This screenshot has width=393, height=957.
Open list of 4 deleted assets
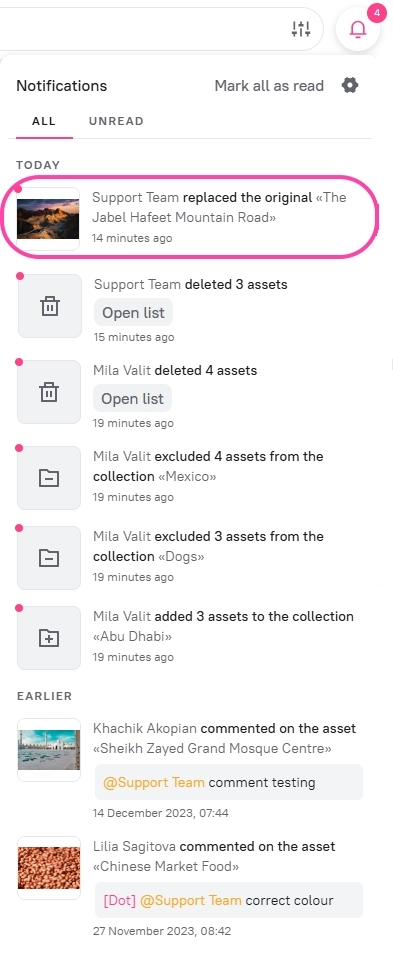(132, 399)
